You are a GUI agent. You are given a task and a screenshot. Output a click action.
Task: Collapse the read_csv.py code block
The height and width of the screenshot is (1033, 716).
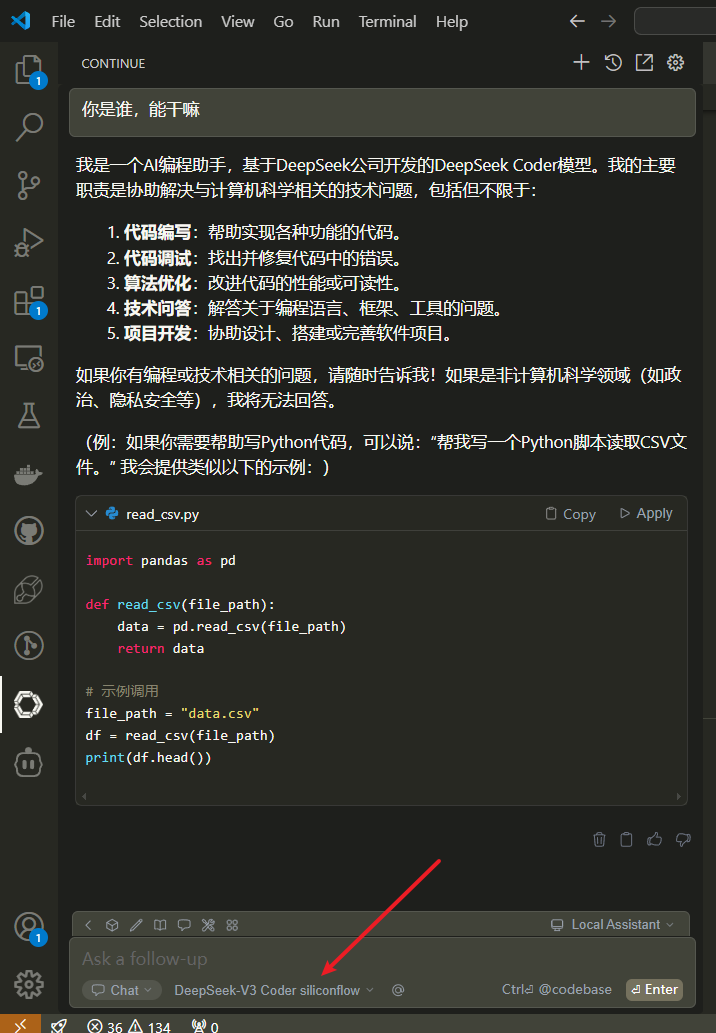tap(92, 513)
